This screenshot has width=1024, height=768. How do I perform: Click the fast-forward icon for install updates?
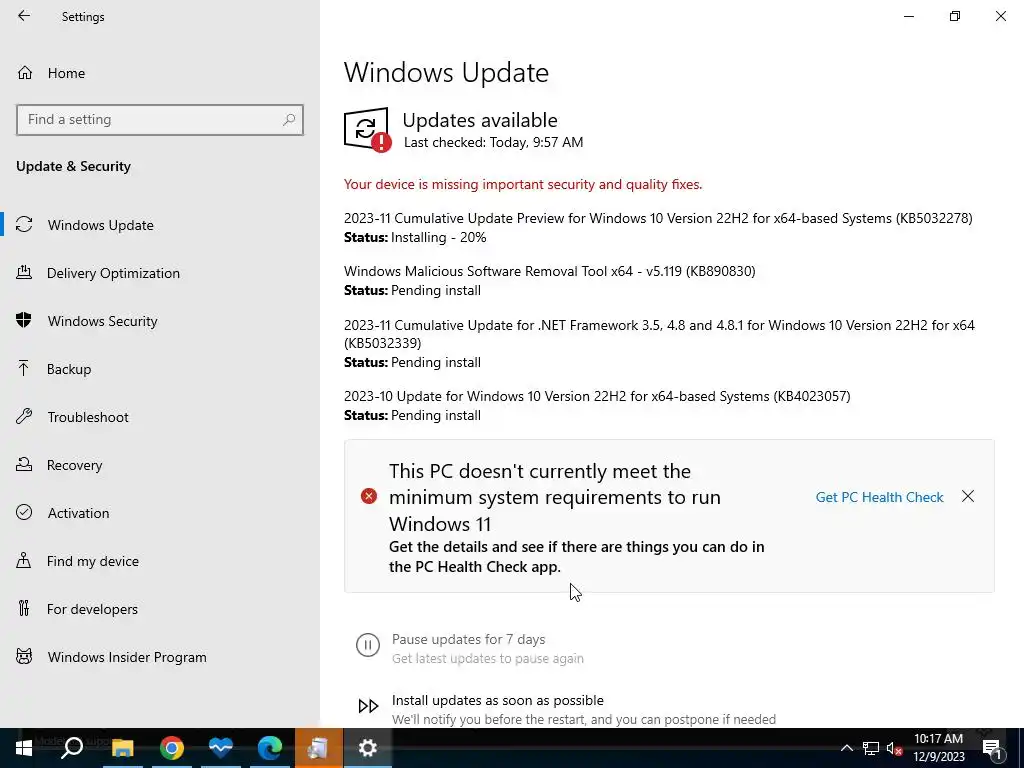[x=368, y=706]
